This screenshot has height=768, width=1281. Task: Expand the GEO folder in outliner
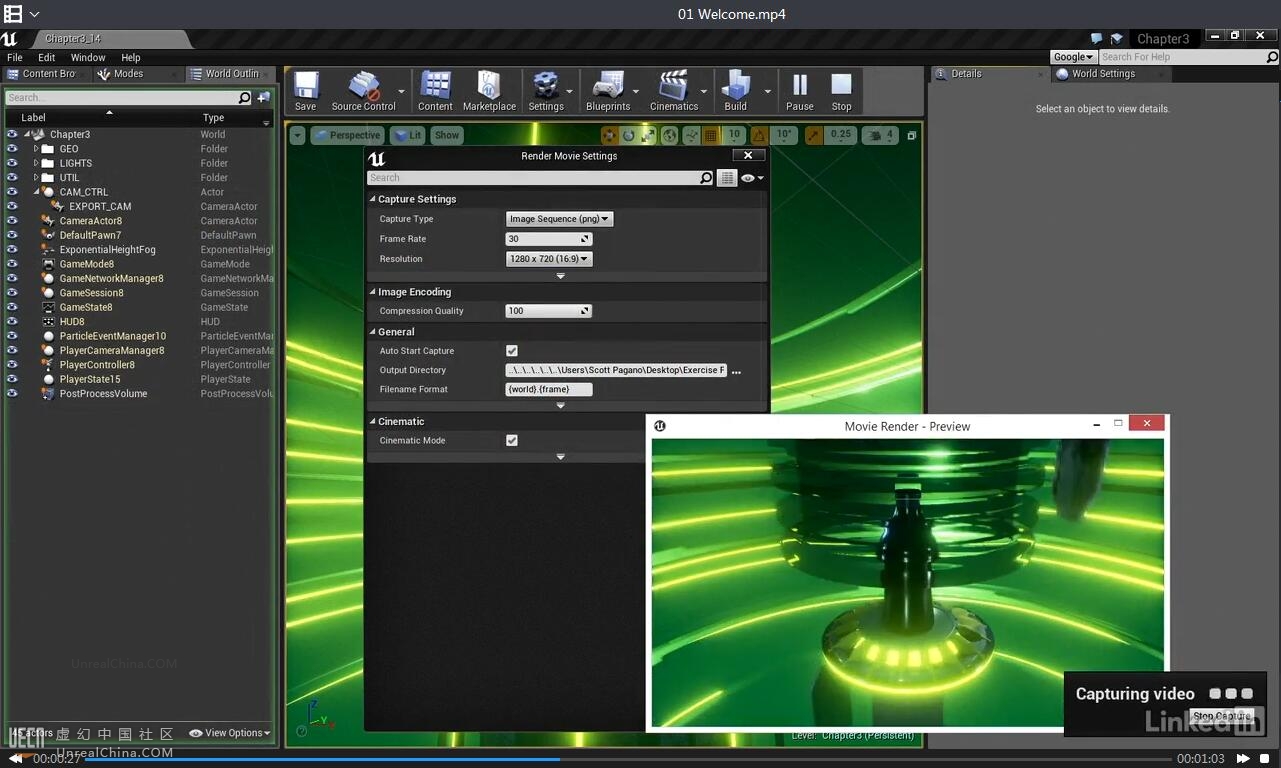[36, 149]
